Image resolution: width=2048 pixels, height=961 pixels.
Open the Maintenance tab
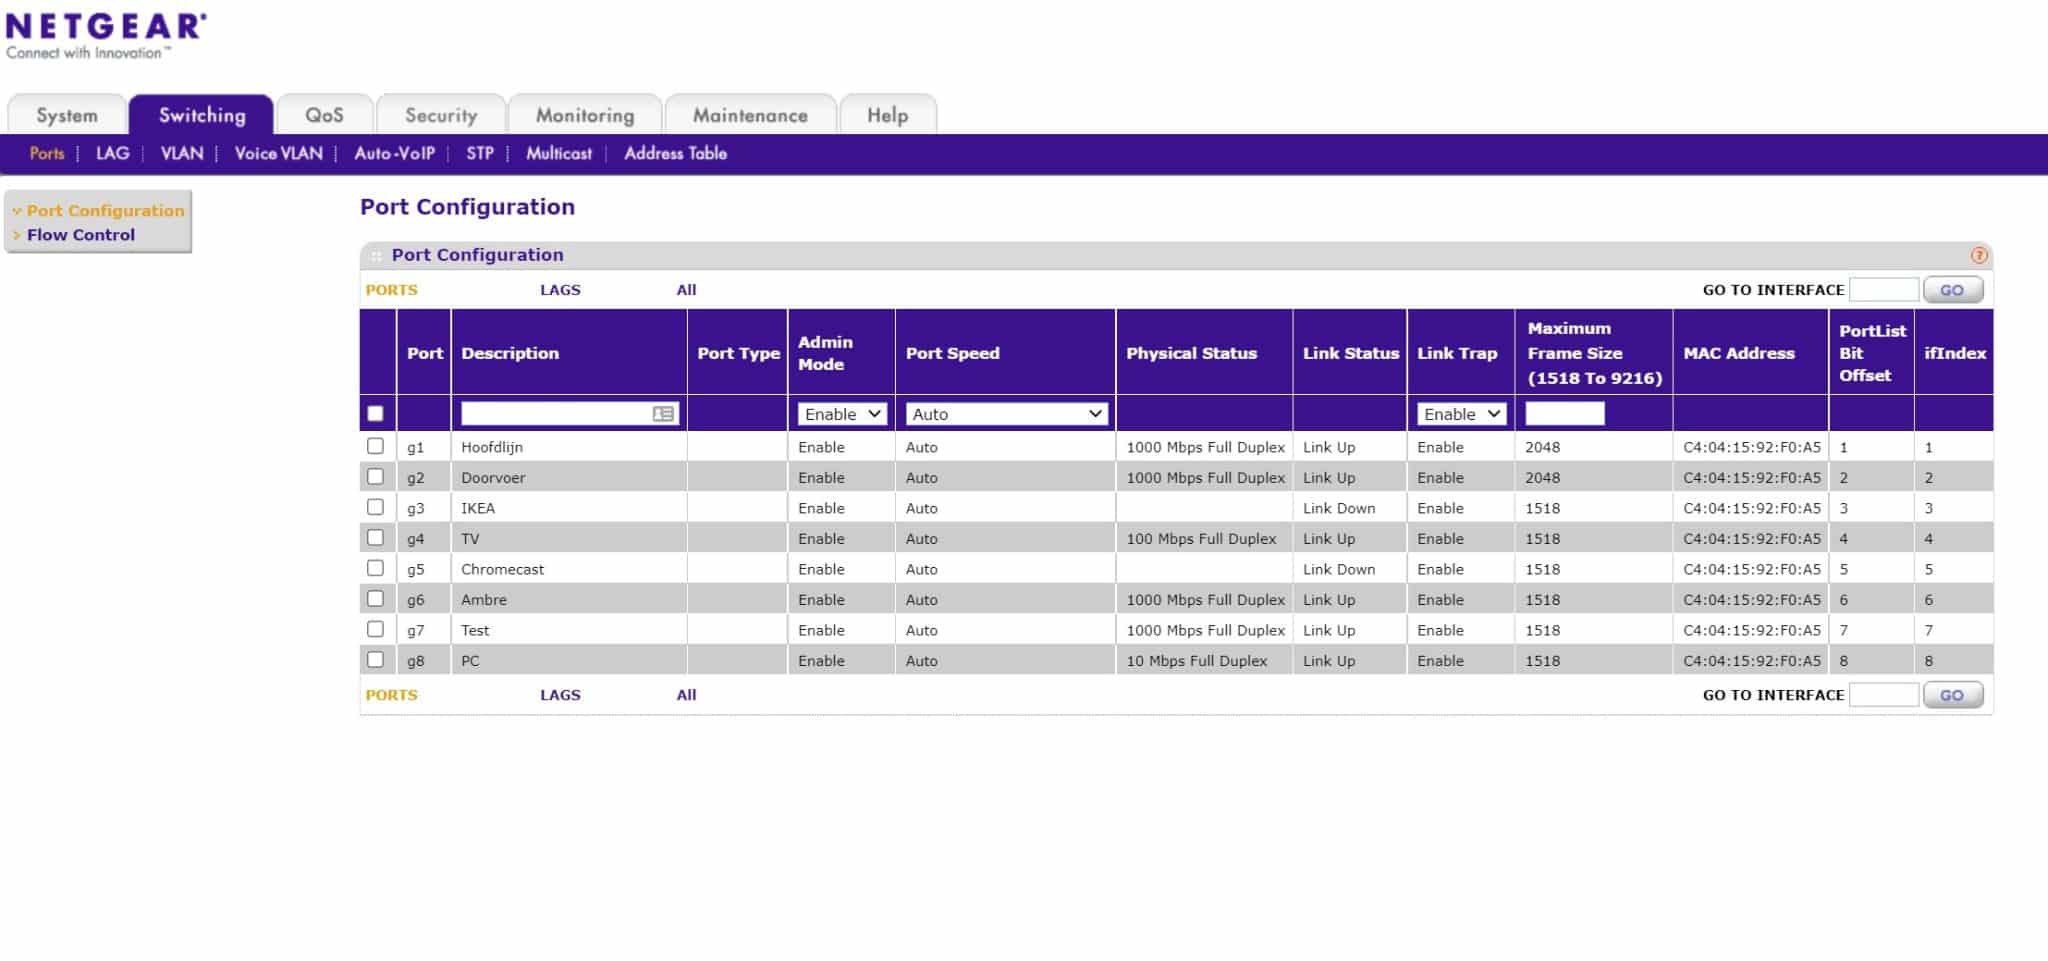pyautogui.click(x=750, y=115)
